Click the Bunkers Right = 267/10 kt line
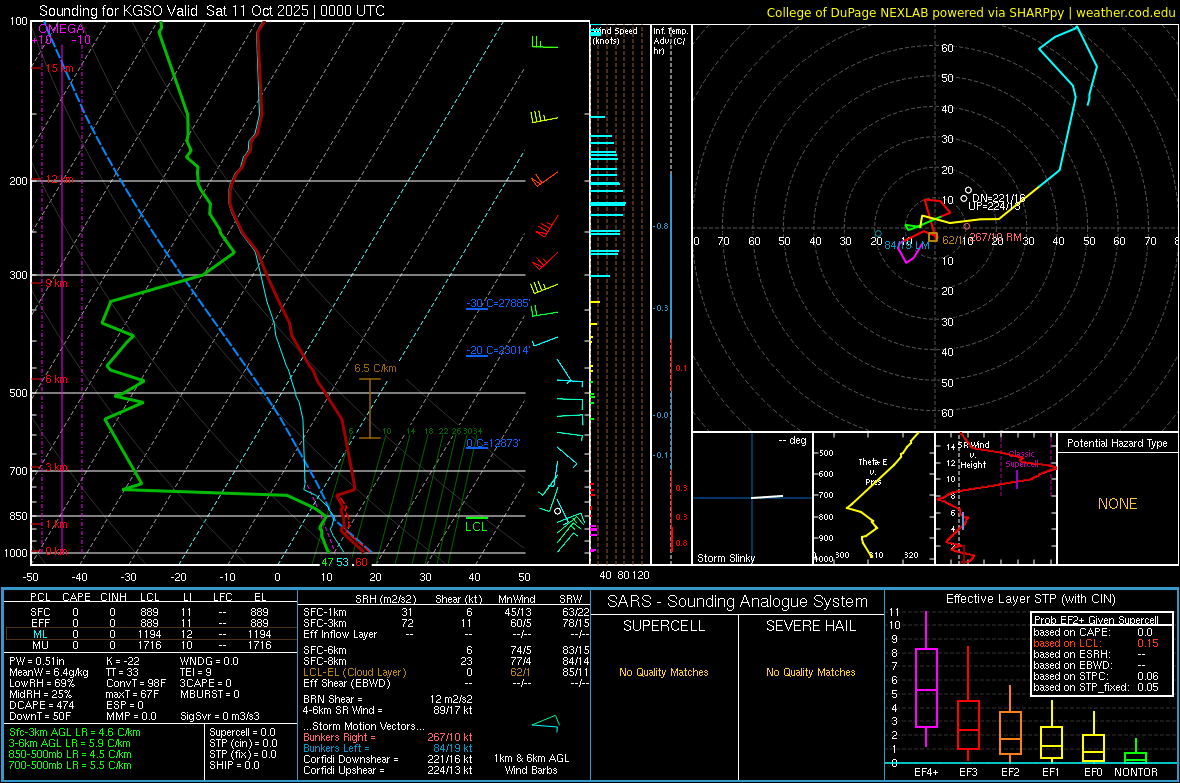This screenshot has width=1180, height=783. tap(388, 737)
